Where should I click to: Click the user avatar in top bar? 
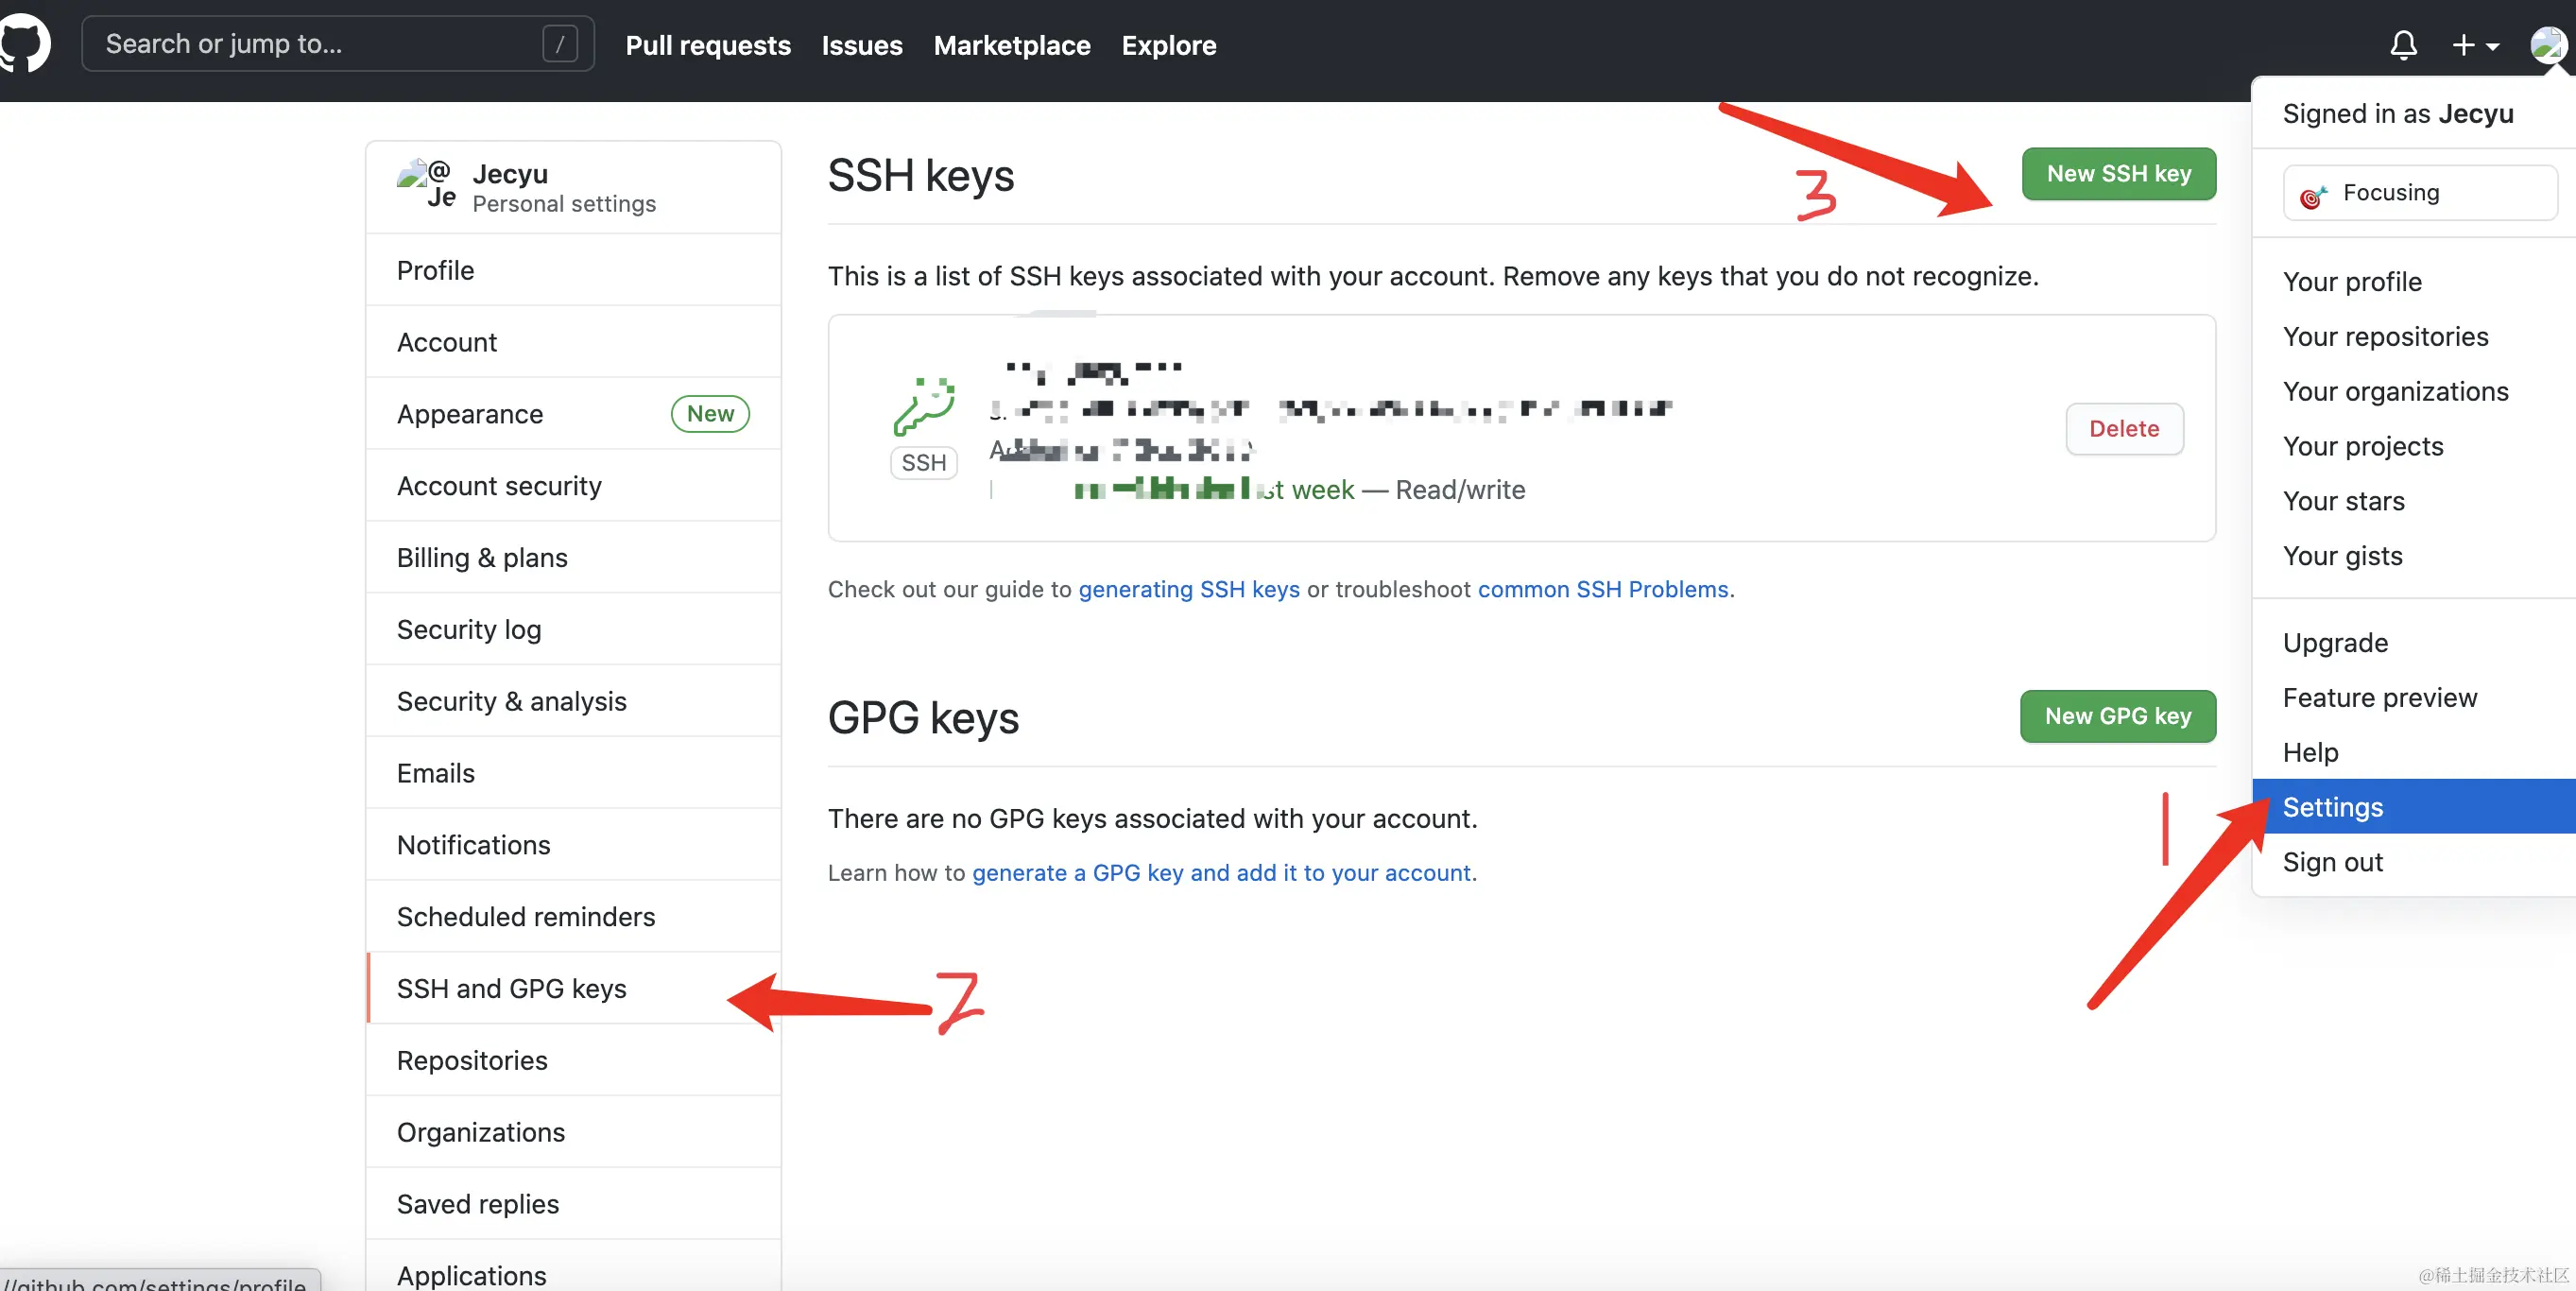[2548, 44]
